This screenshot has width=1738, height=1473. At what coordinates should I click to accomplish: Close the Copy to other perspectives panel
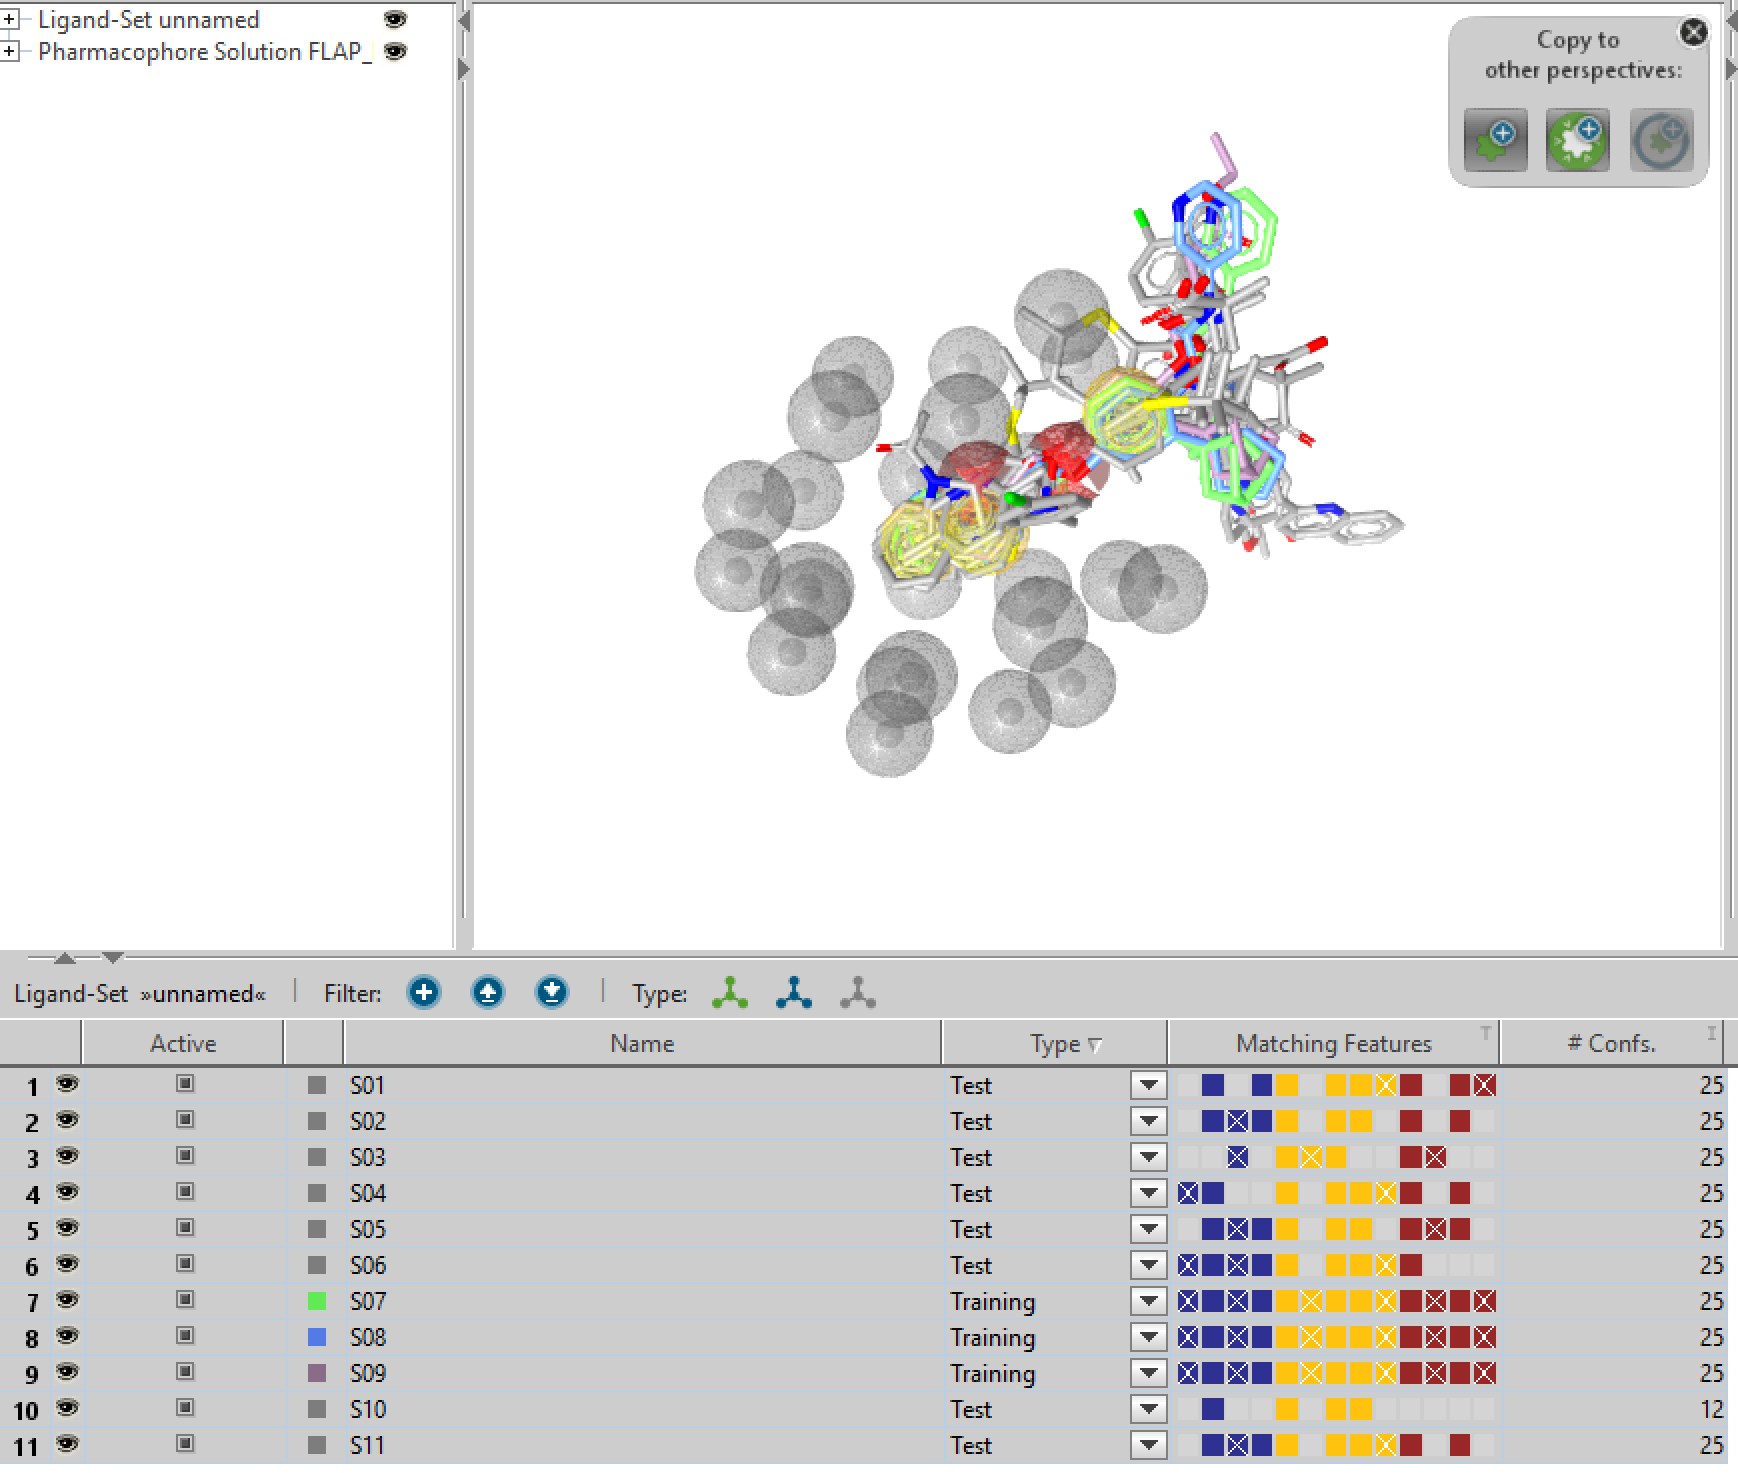point(1693,33)
